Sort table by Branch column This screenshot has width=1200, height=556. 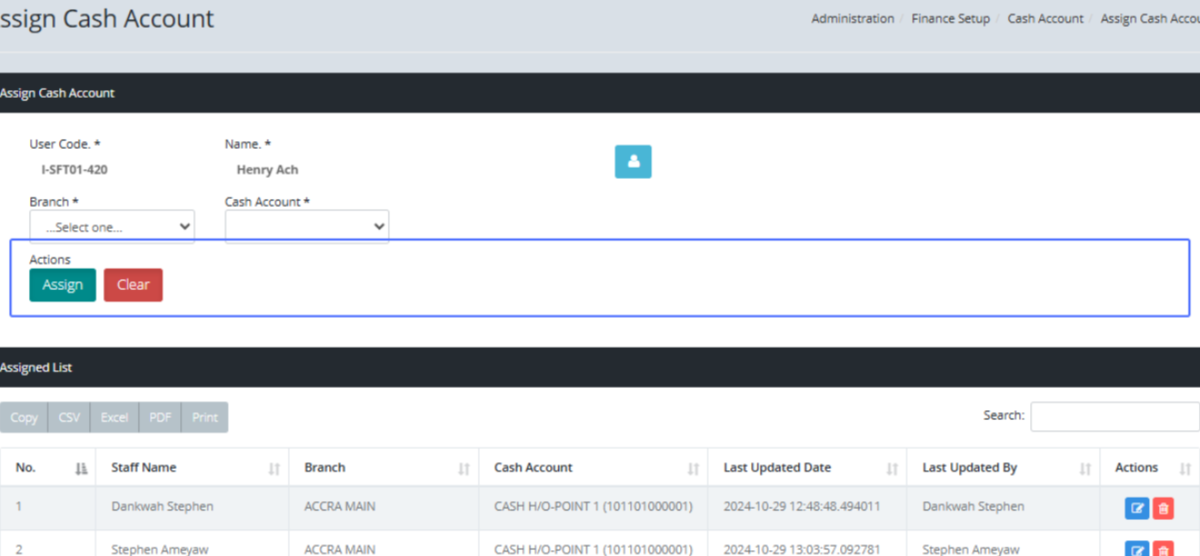(x=463, y=468)
